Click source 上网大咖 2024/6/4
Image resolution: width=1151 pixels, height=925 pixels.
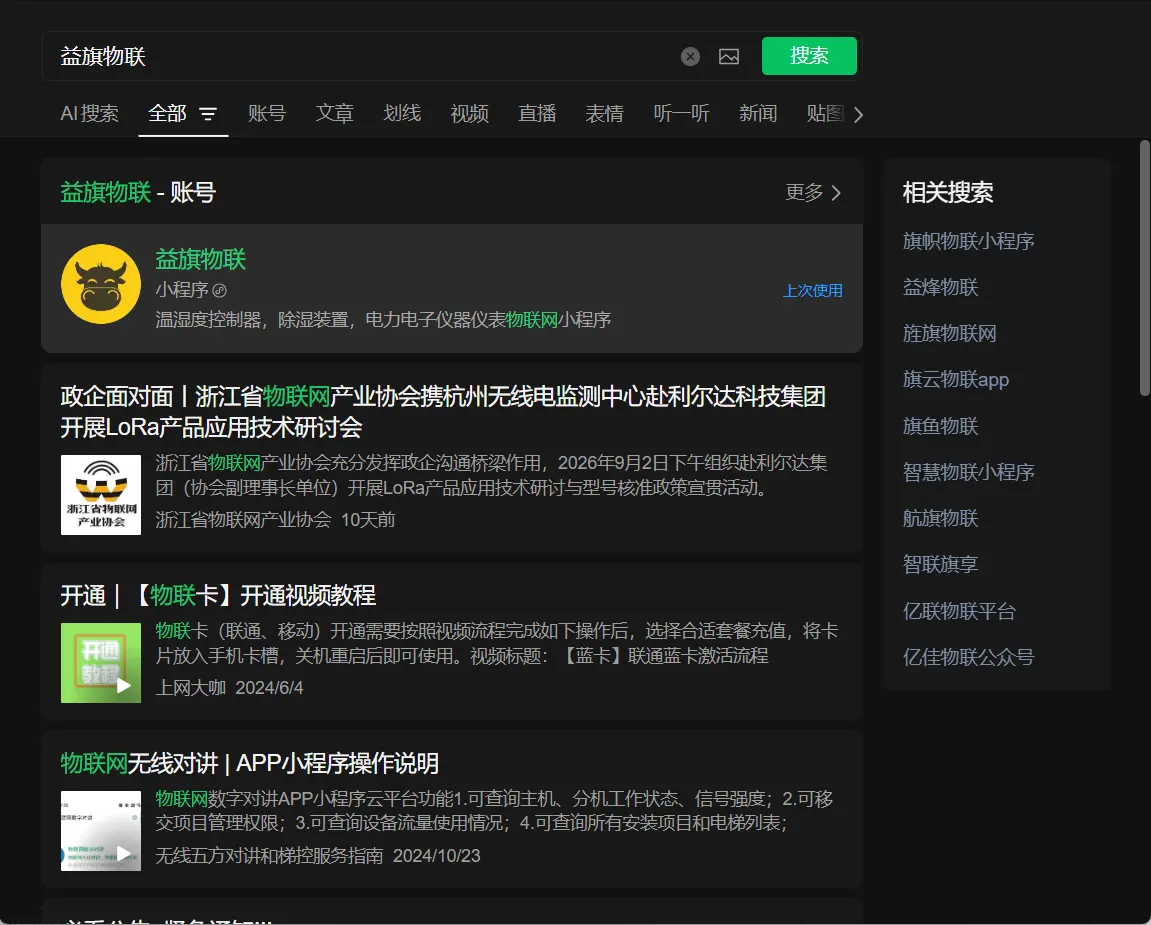(229, 688)
